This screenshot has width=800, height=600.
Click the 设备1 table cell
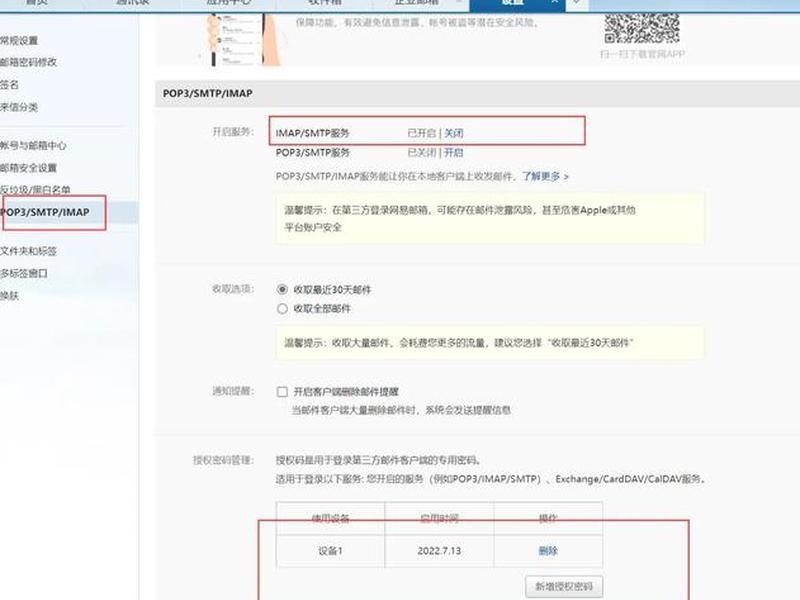coord(330,551)
